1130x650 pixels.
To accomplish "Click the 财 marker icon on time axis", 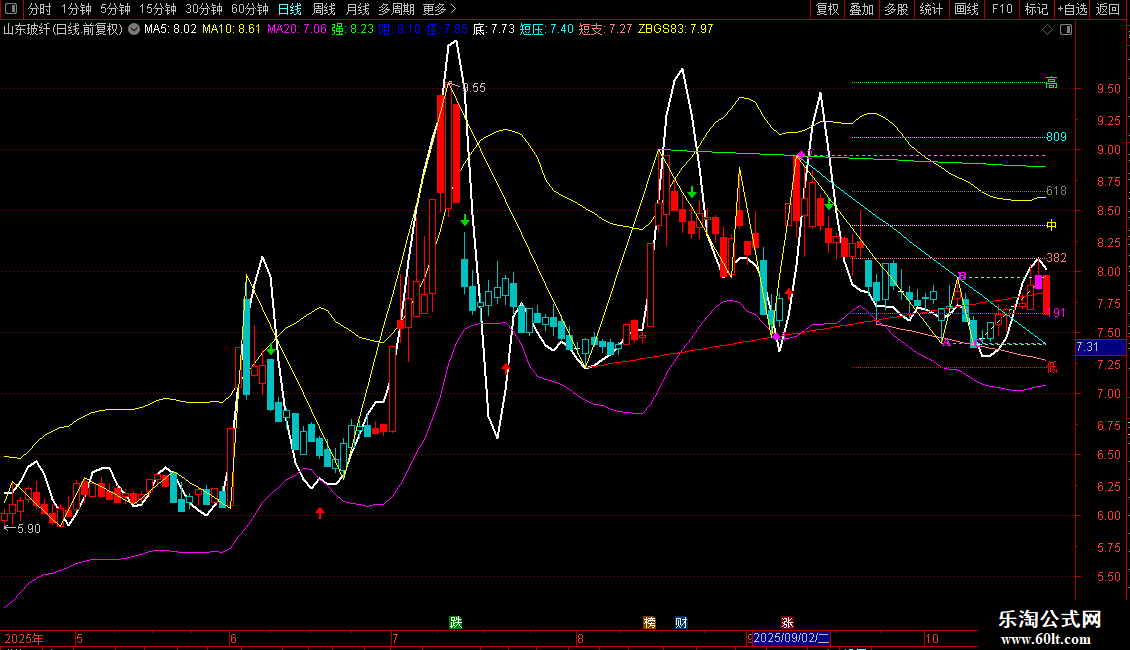I will tap(681, 622).
